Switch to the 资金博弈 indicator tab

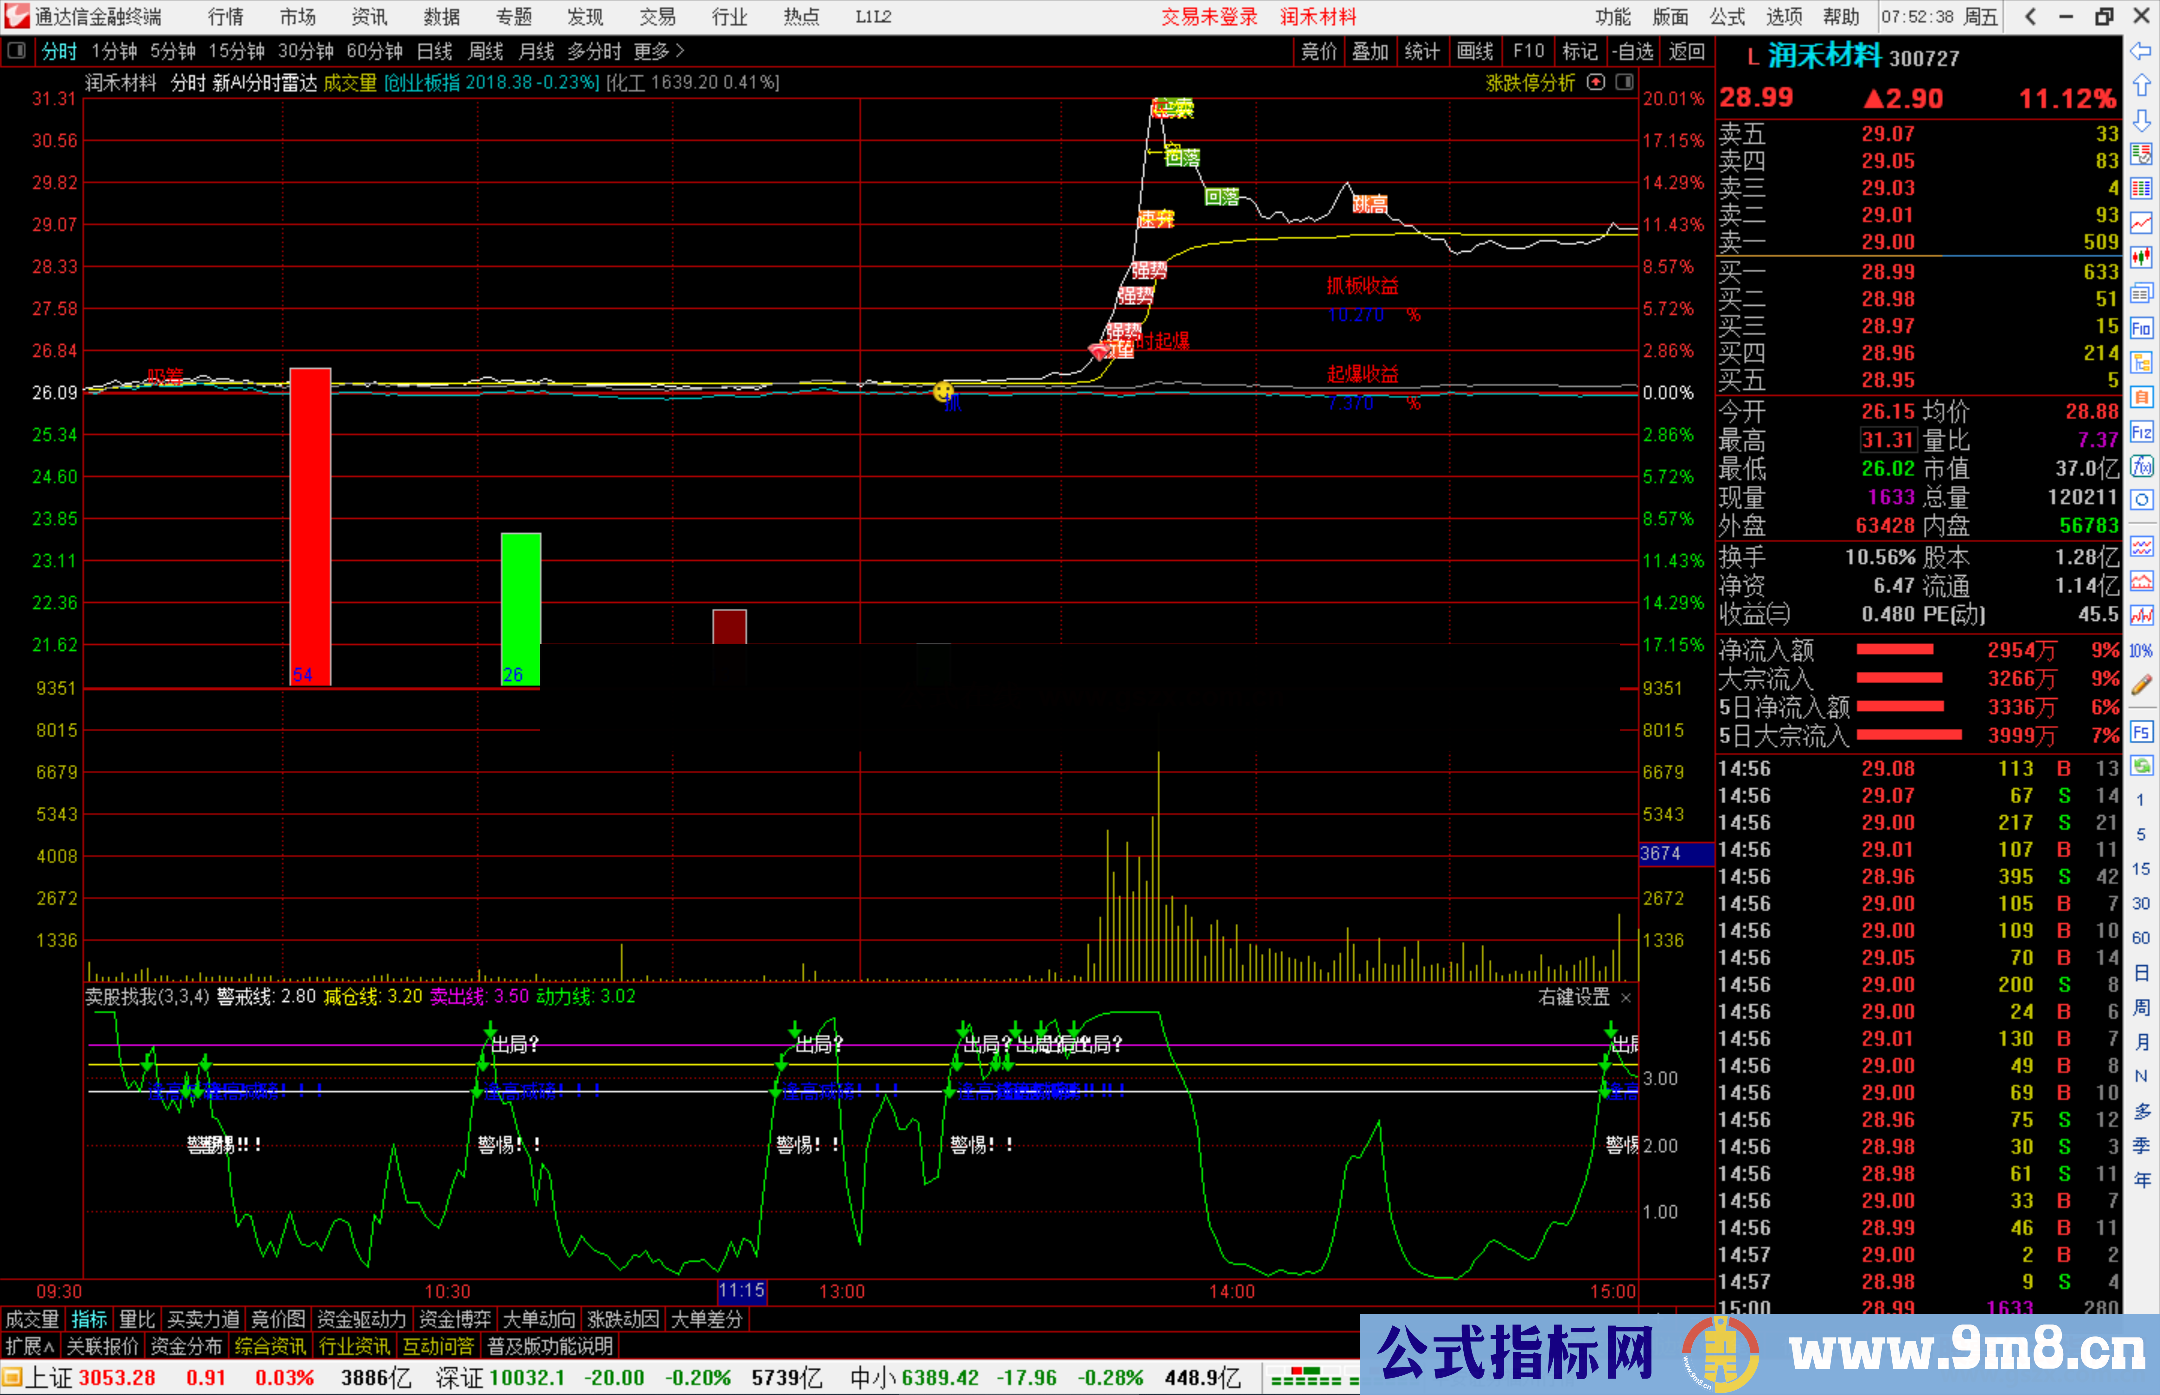455,1319
